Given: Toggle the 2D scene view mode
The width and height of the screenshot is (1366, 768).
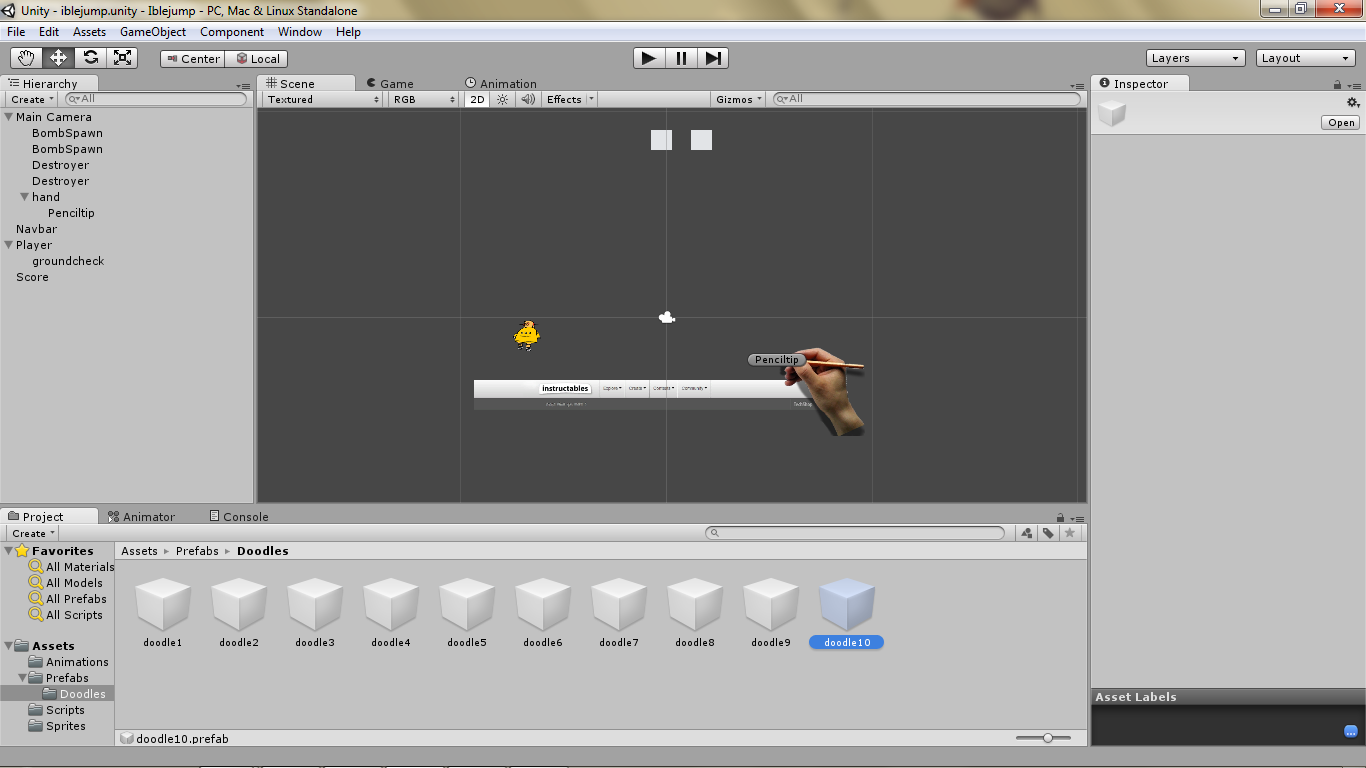Looking at the screenshot, I should pos(477,99).
